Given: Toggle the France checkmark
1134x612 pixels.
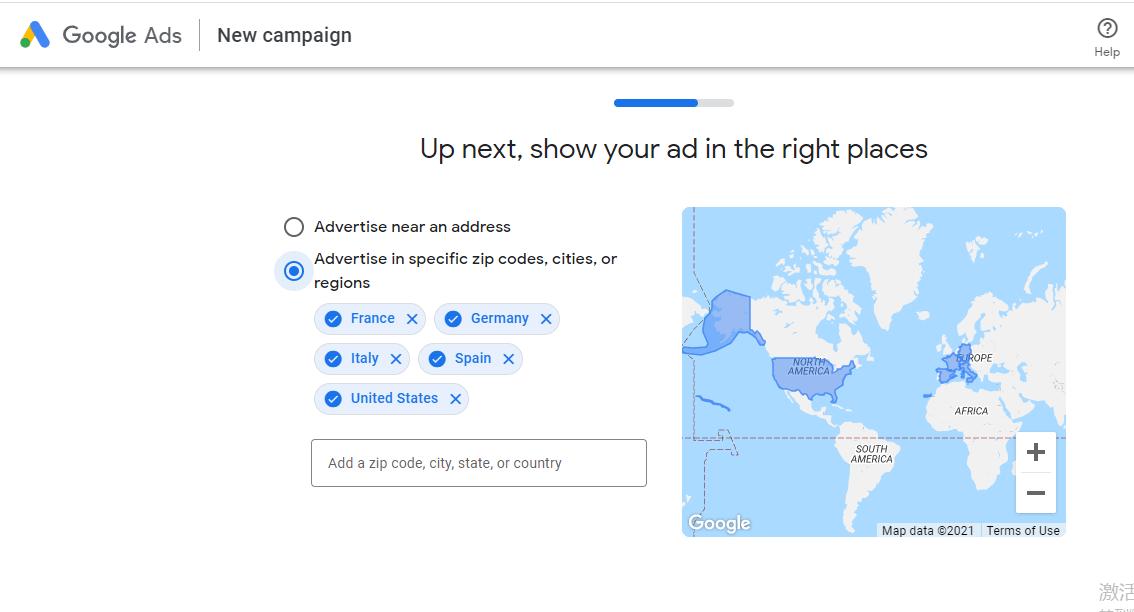Looking at the screenshot, I should (x=333, y=319).
